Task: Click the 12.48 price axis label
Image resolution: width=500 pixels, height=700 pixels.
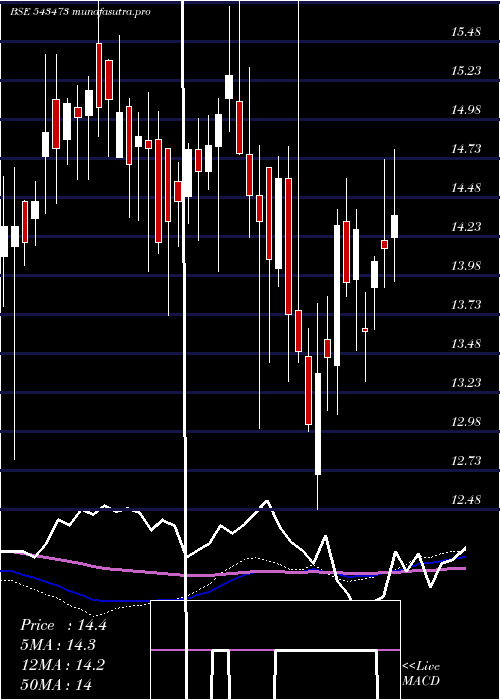Action: pyautogui.click(x=466, y=500)
